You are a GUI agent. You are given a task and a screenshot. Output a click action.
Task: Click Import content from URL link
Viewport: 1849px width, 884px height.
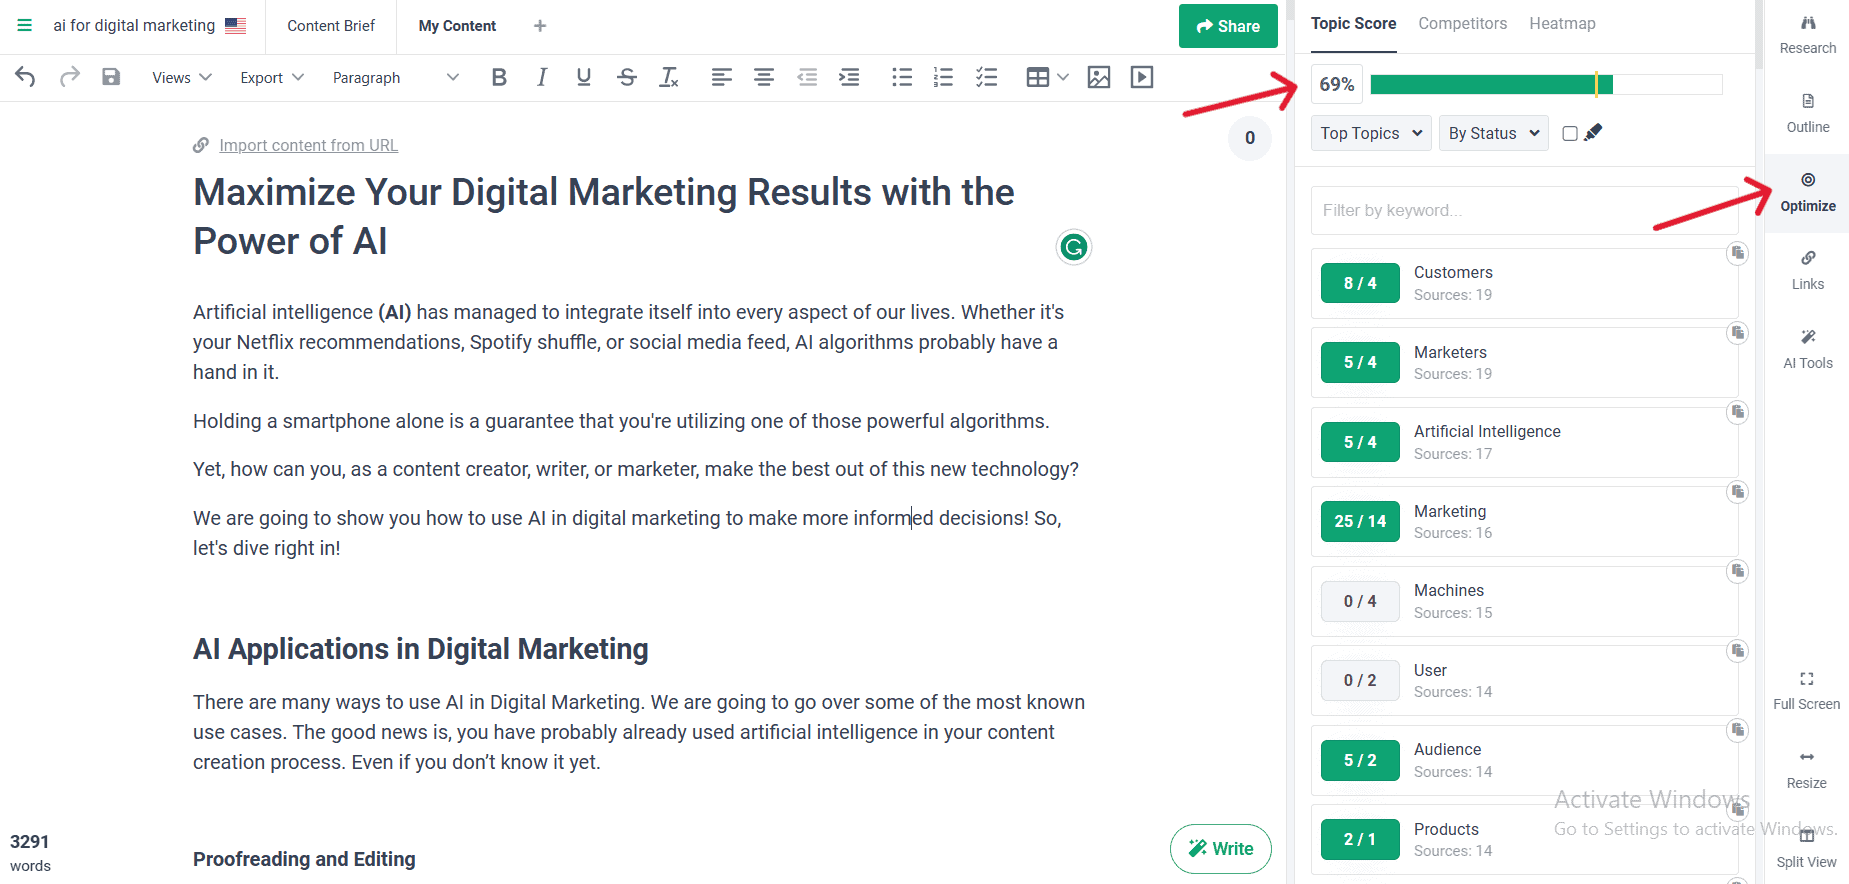click(308, 145)
